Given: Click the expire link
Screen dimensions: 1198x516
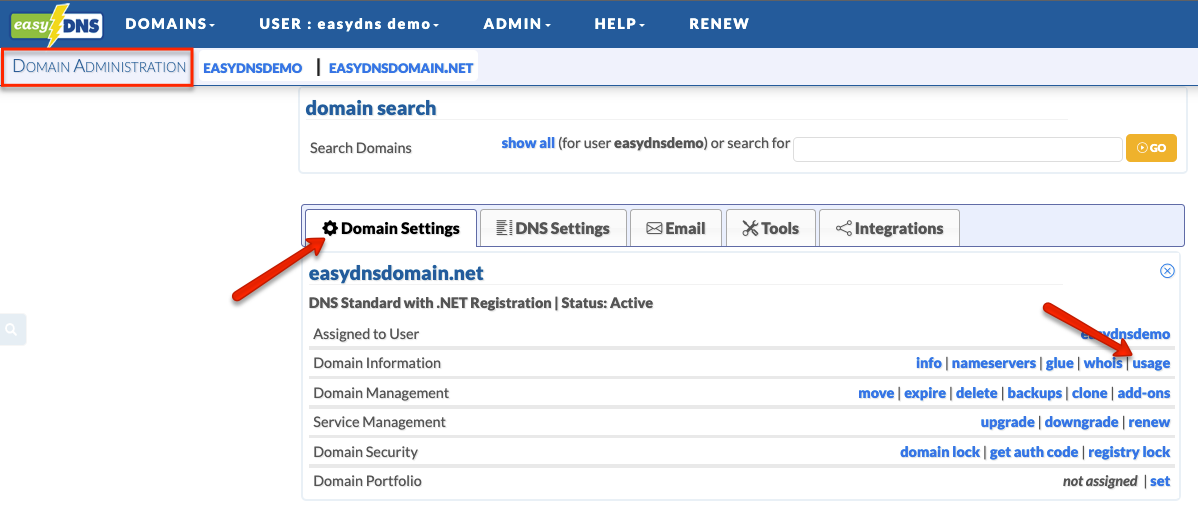Looking at the screenshot, I should point(925,393).
